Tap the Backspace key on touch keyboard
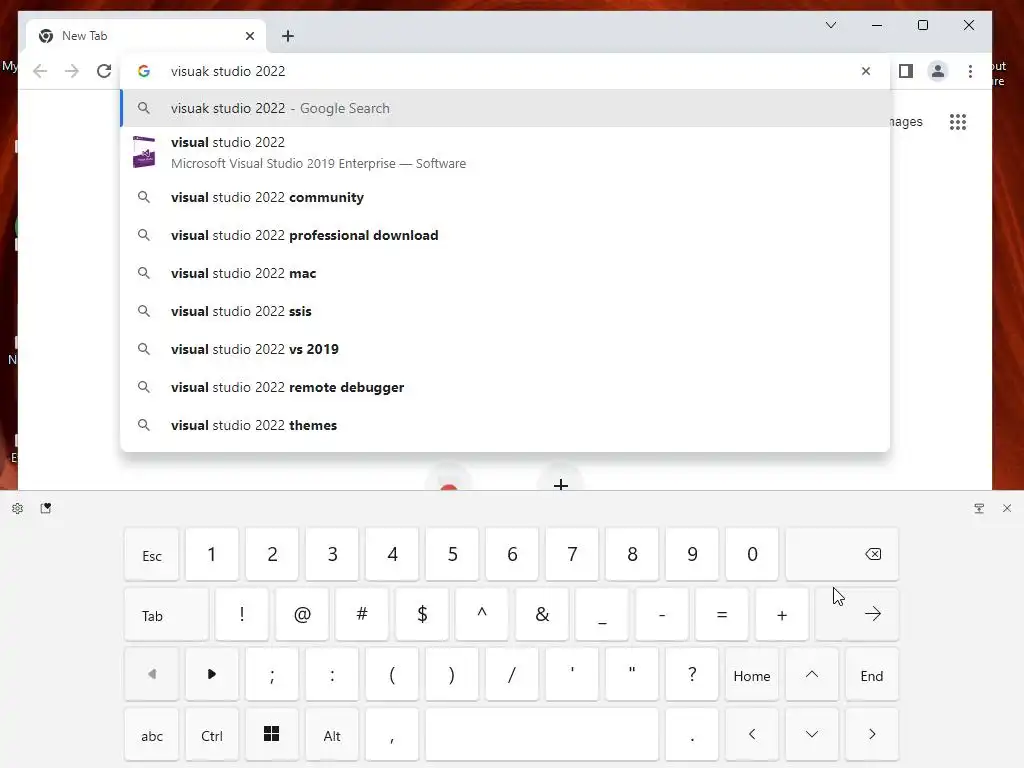Screen dimensions: 1024x768 tap(842, 554)
